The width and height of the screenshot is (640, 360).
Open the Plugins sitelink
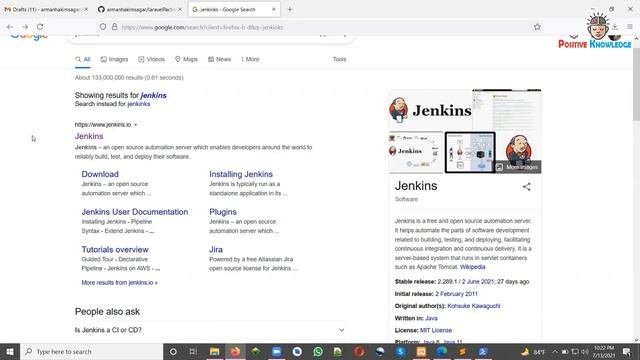(223, 212)
